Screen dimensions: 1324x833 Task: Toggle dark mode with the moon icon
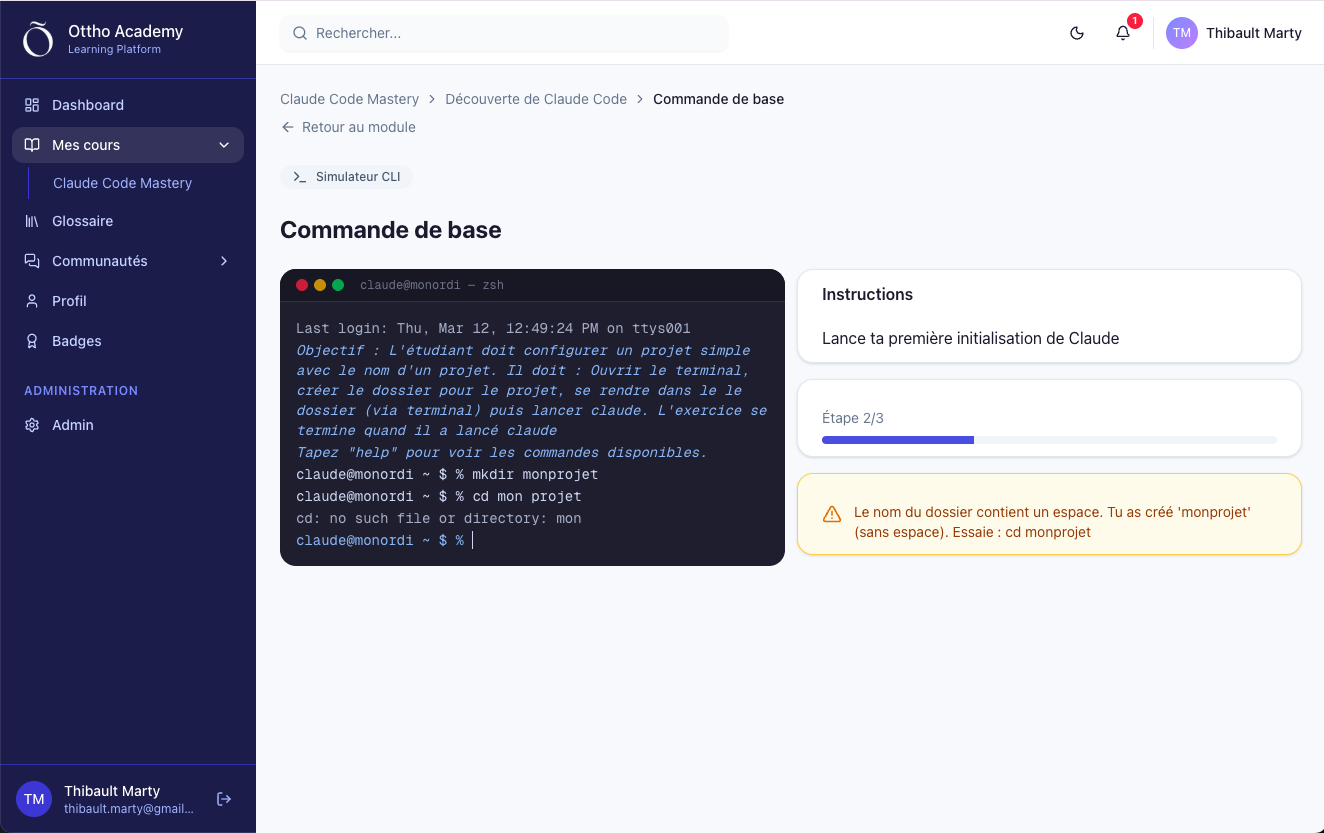click(1076, 32)
